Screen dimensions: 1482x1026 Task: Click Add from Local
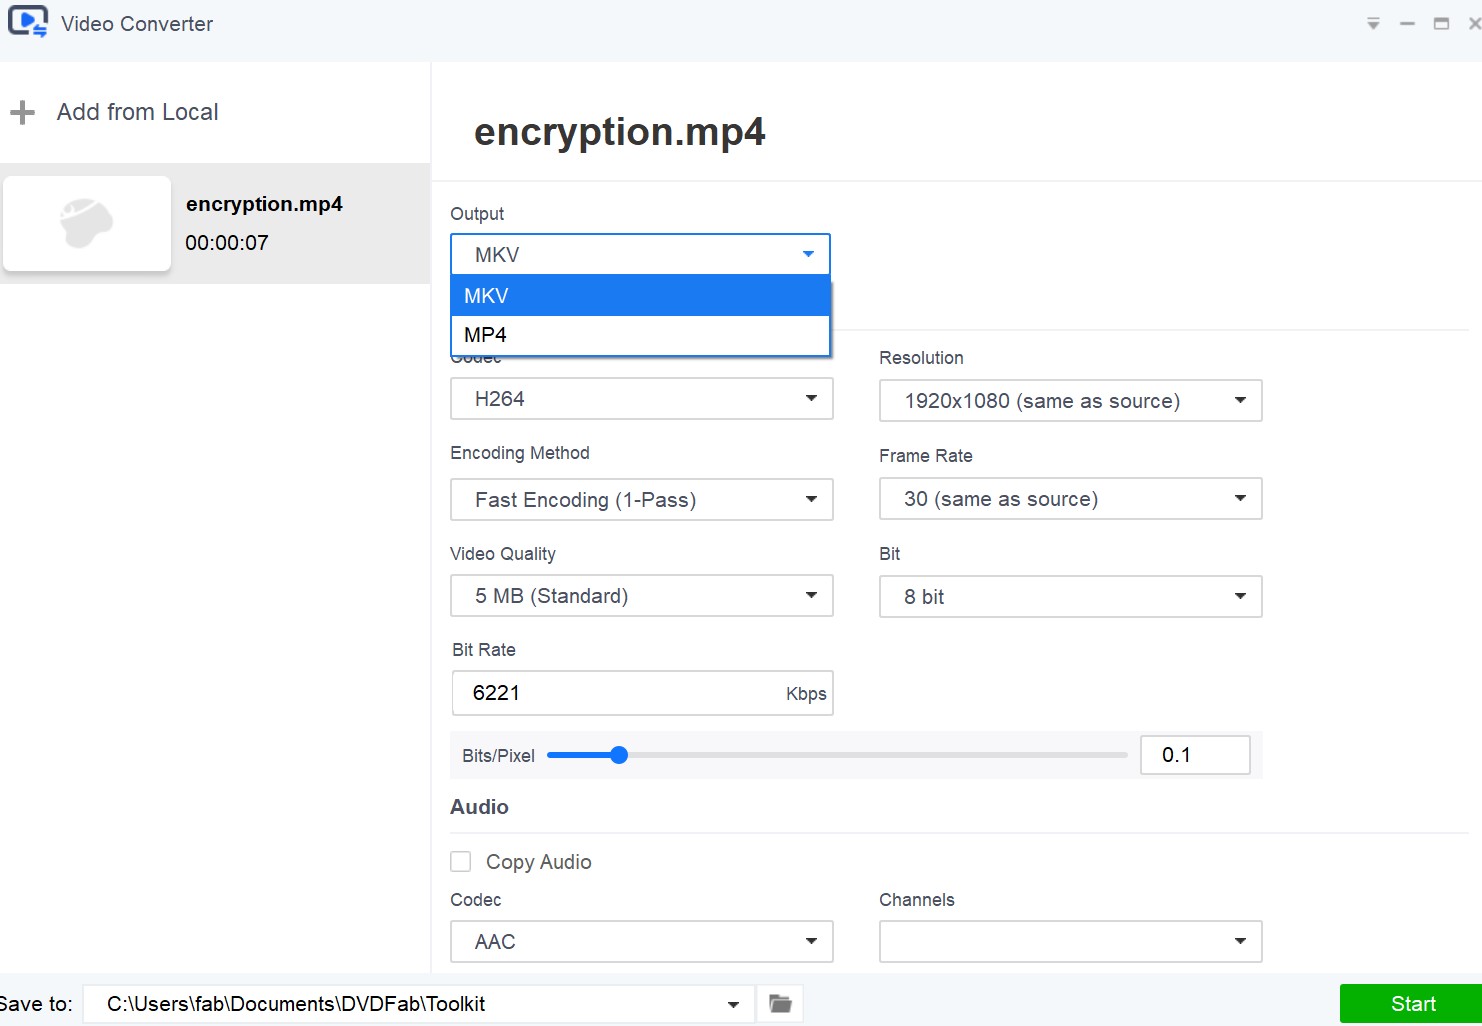137,112
